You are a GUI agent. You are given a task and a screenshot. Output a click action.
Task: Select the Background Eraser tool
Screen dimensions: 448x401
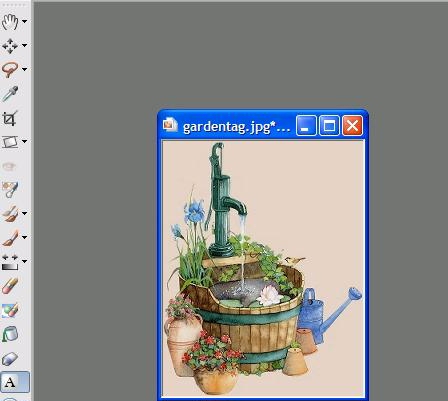[10, 310]
